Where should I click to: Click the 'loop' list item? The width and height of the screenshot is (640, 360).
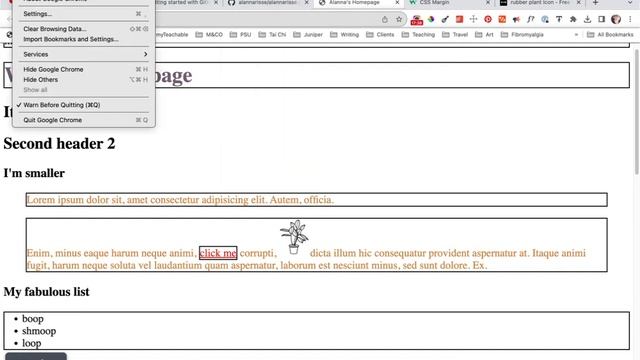click(x=31, y=343)
